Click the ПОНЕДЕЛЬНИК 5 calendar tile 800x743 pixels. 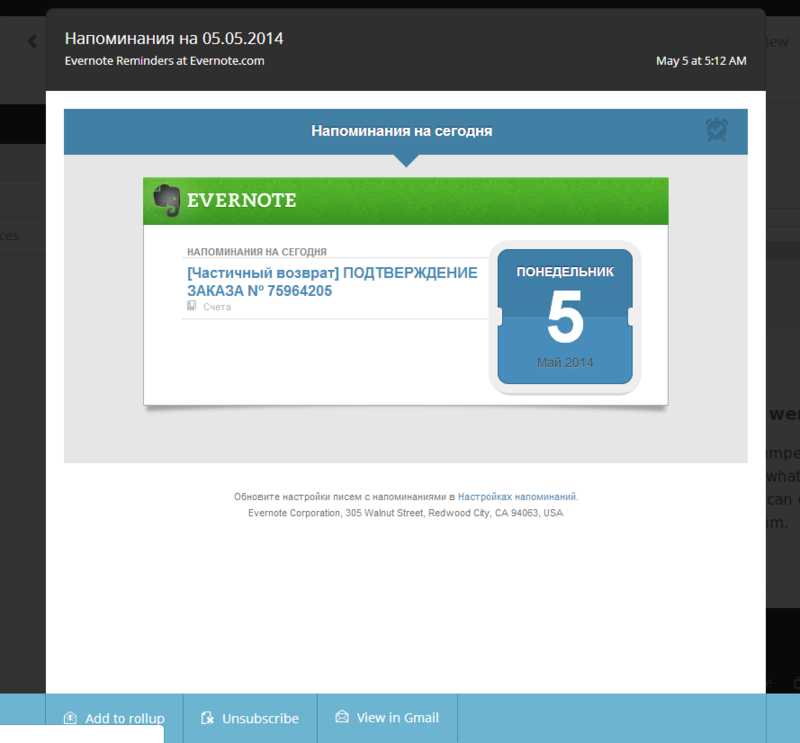tap(565, 316)
